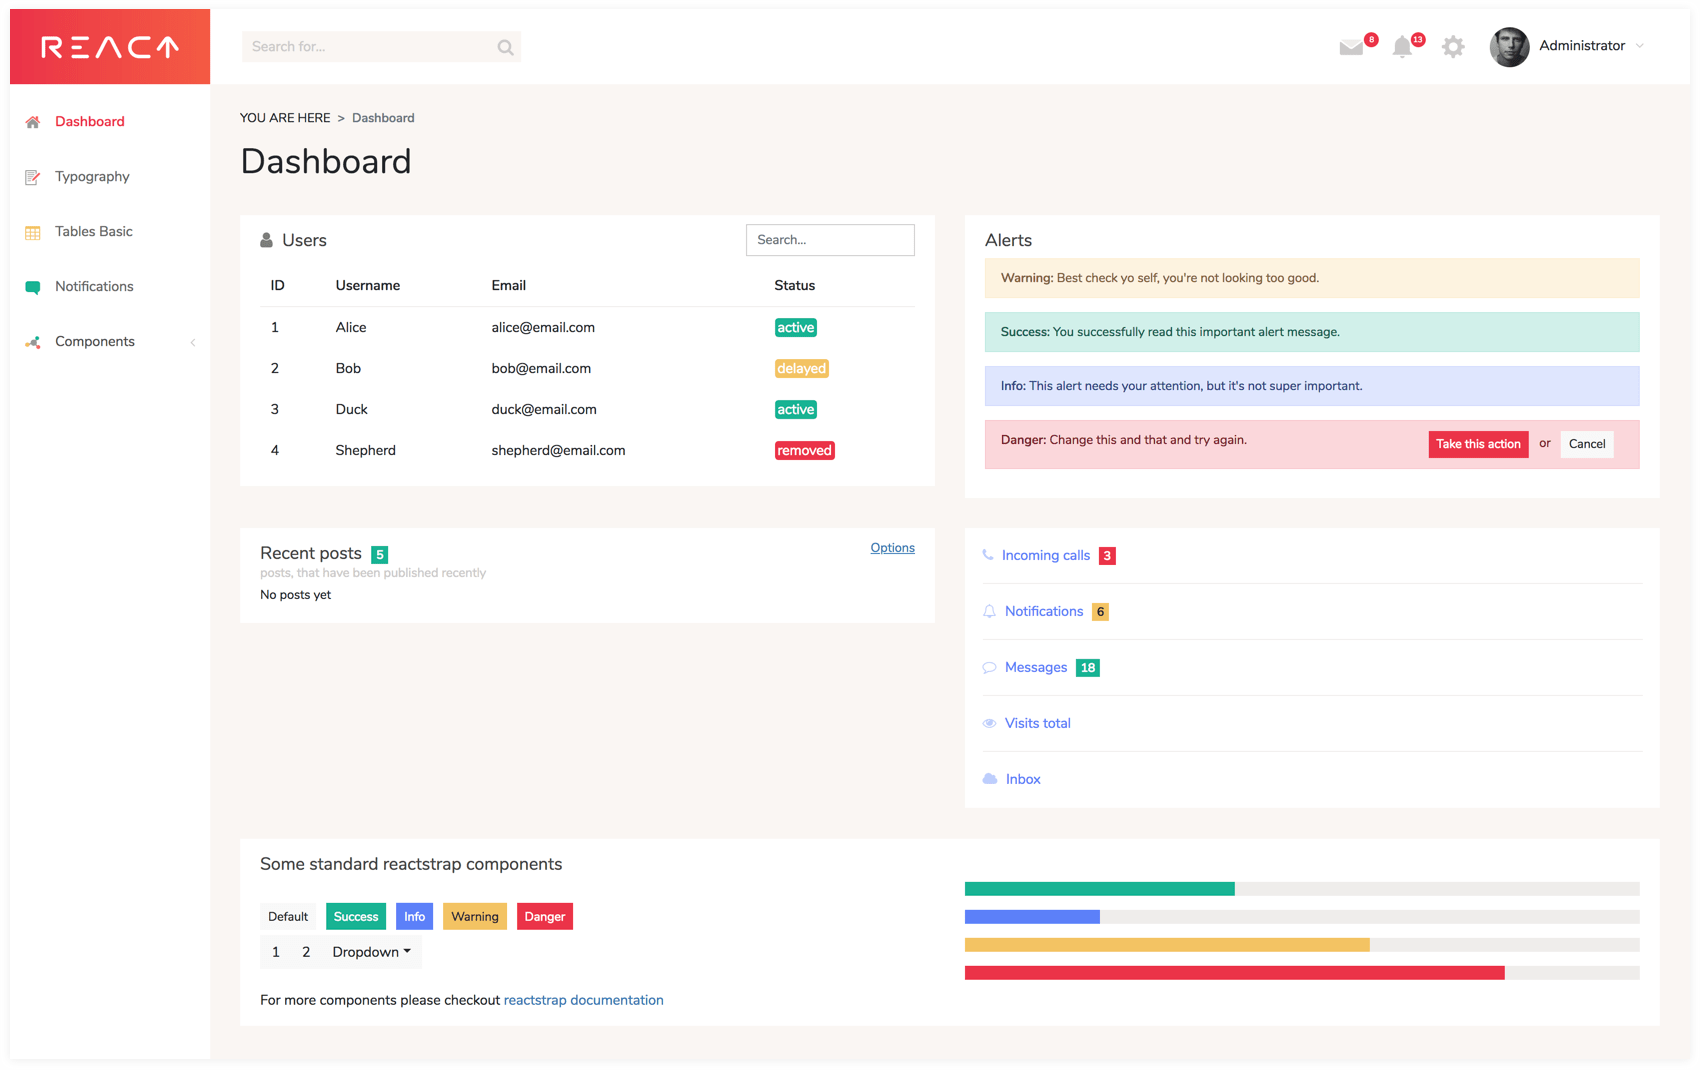The image size is (1700, 1070).
Task: Open the reactstrap documentation link
Action: (584, 999)
